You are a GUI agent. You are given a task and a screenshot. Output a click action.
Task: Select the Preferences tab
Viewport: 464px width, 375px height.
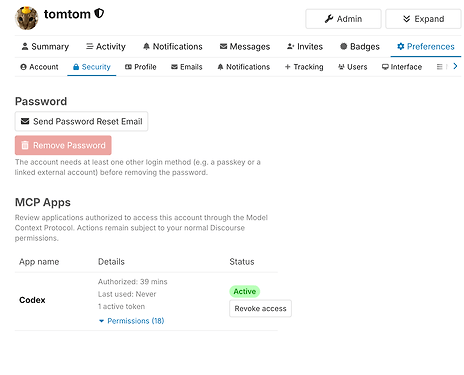click(426, 47)
